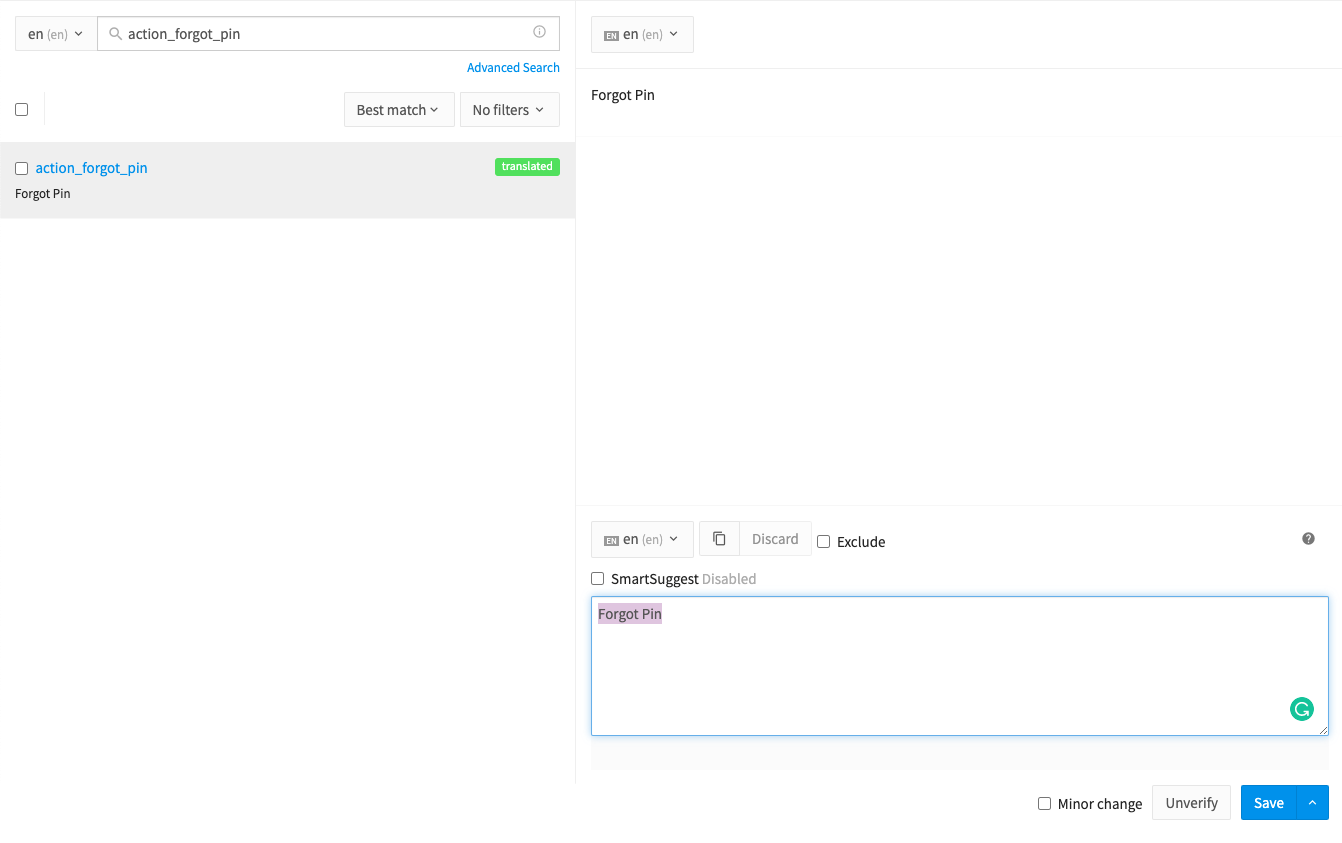Toggle the select all keys checkbox

coord(22,110)
